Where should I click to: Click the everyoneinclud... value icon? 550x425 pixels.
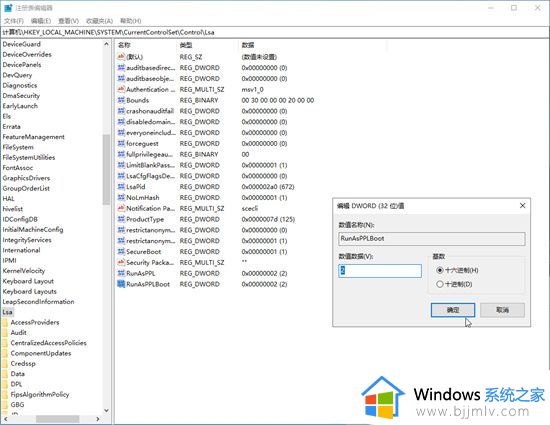[121, 133]
